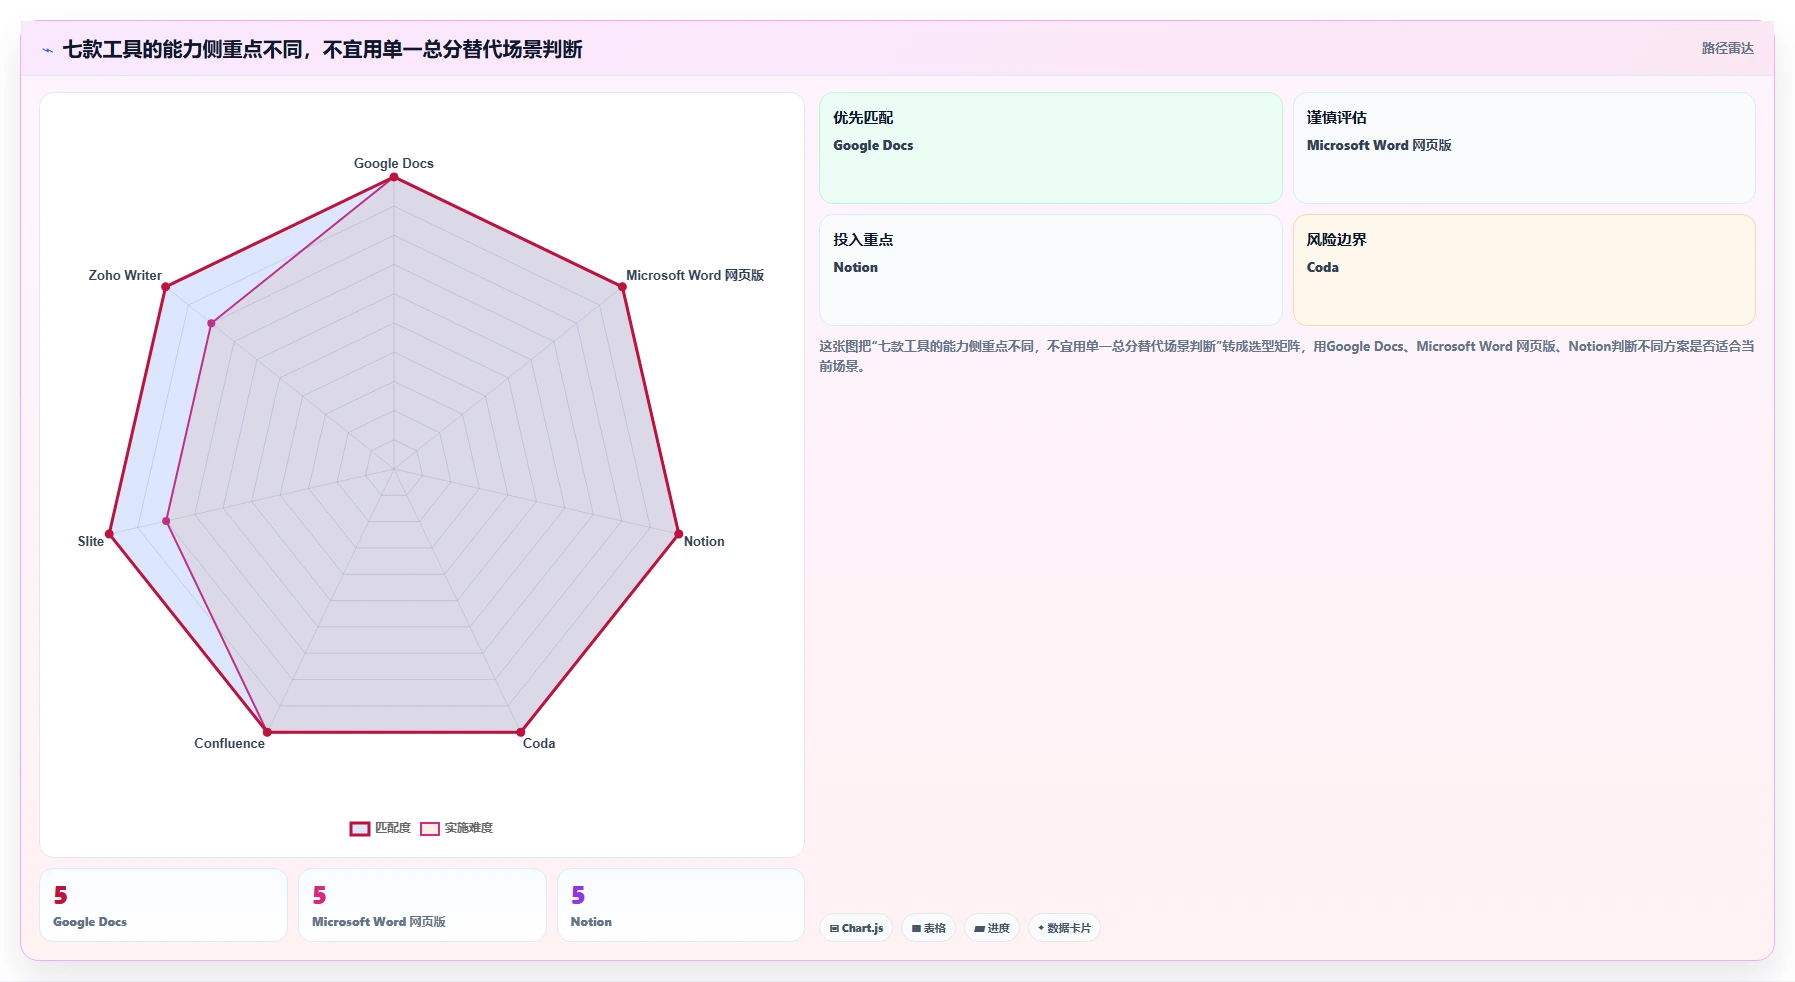1795x982 pixels.
Task: Select the data point at the Coda vertex
Action: 521,732
